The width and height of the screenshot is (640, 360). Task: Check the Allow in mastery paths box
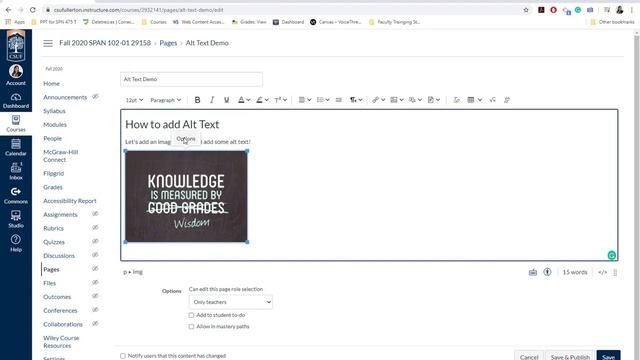point(191,327)
